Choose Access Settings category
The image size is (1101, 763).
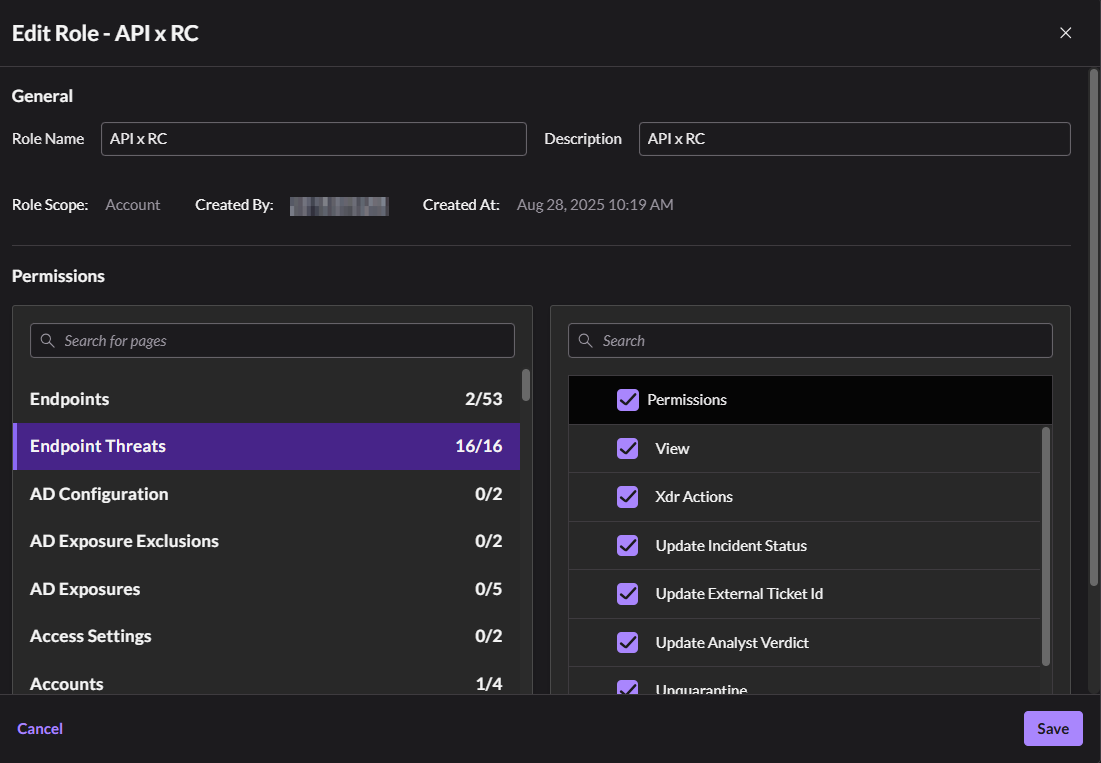click(x=266, y=636)
